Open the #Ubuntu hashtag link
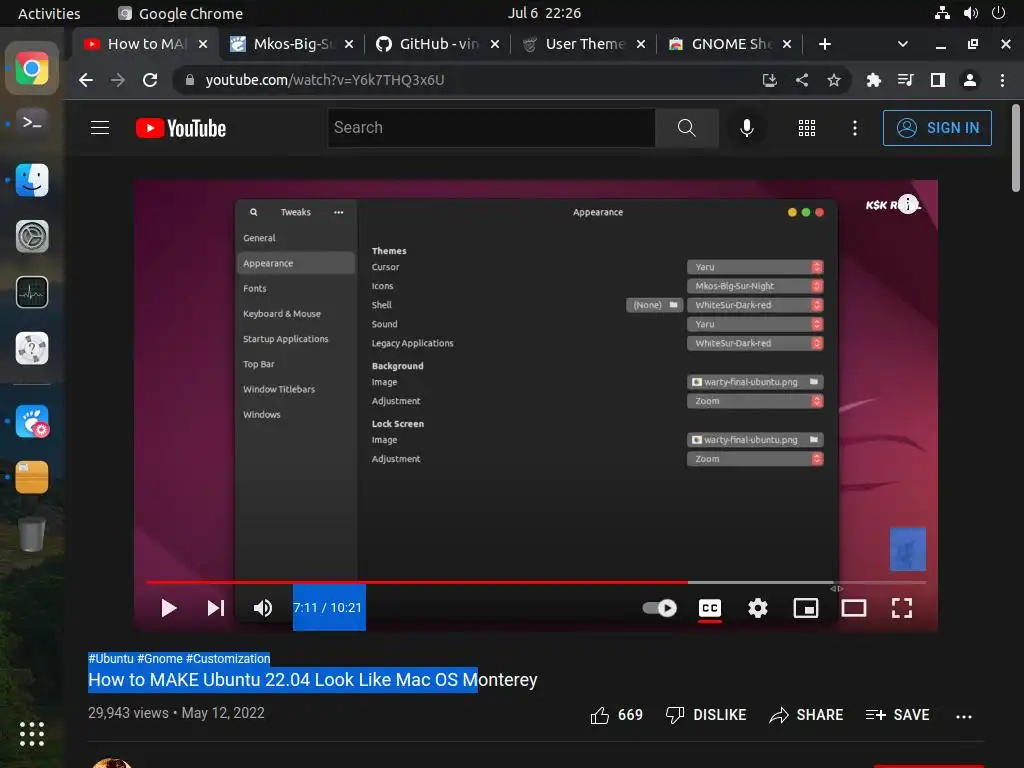This screenshot has height=768, width=1024. pyautogui.click(x=110, y=658)
